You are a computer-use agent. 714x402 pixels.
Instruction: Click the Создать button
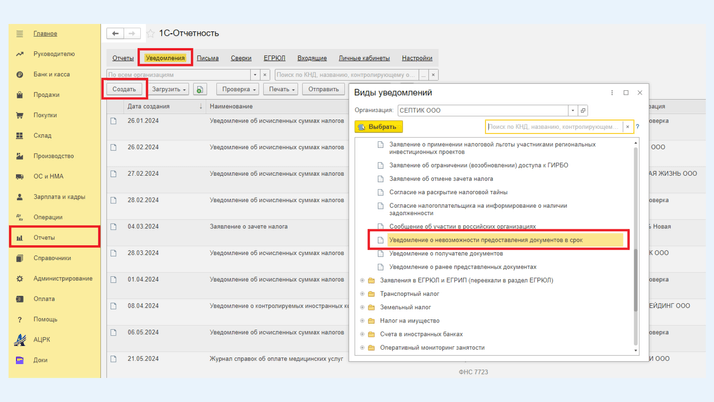[124, 90]
